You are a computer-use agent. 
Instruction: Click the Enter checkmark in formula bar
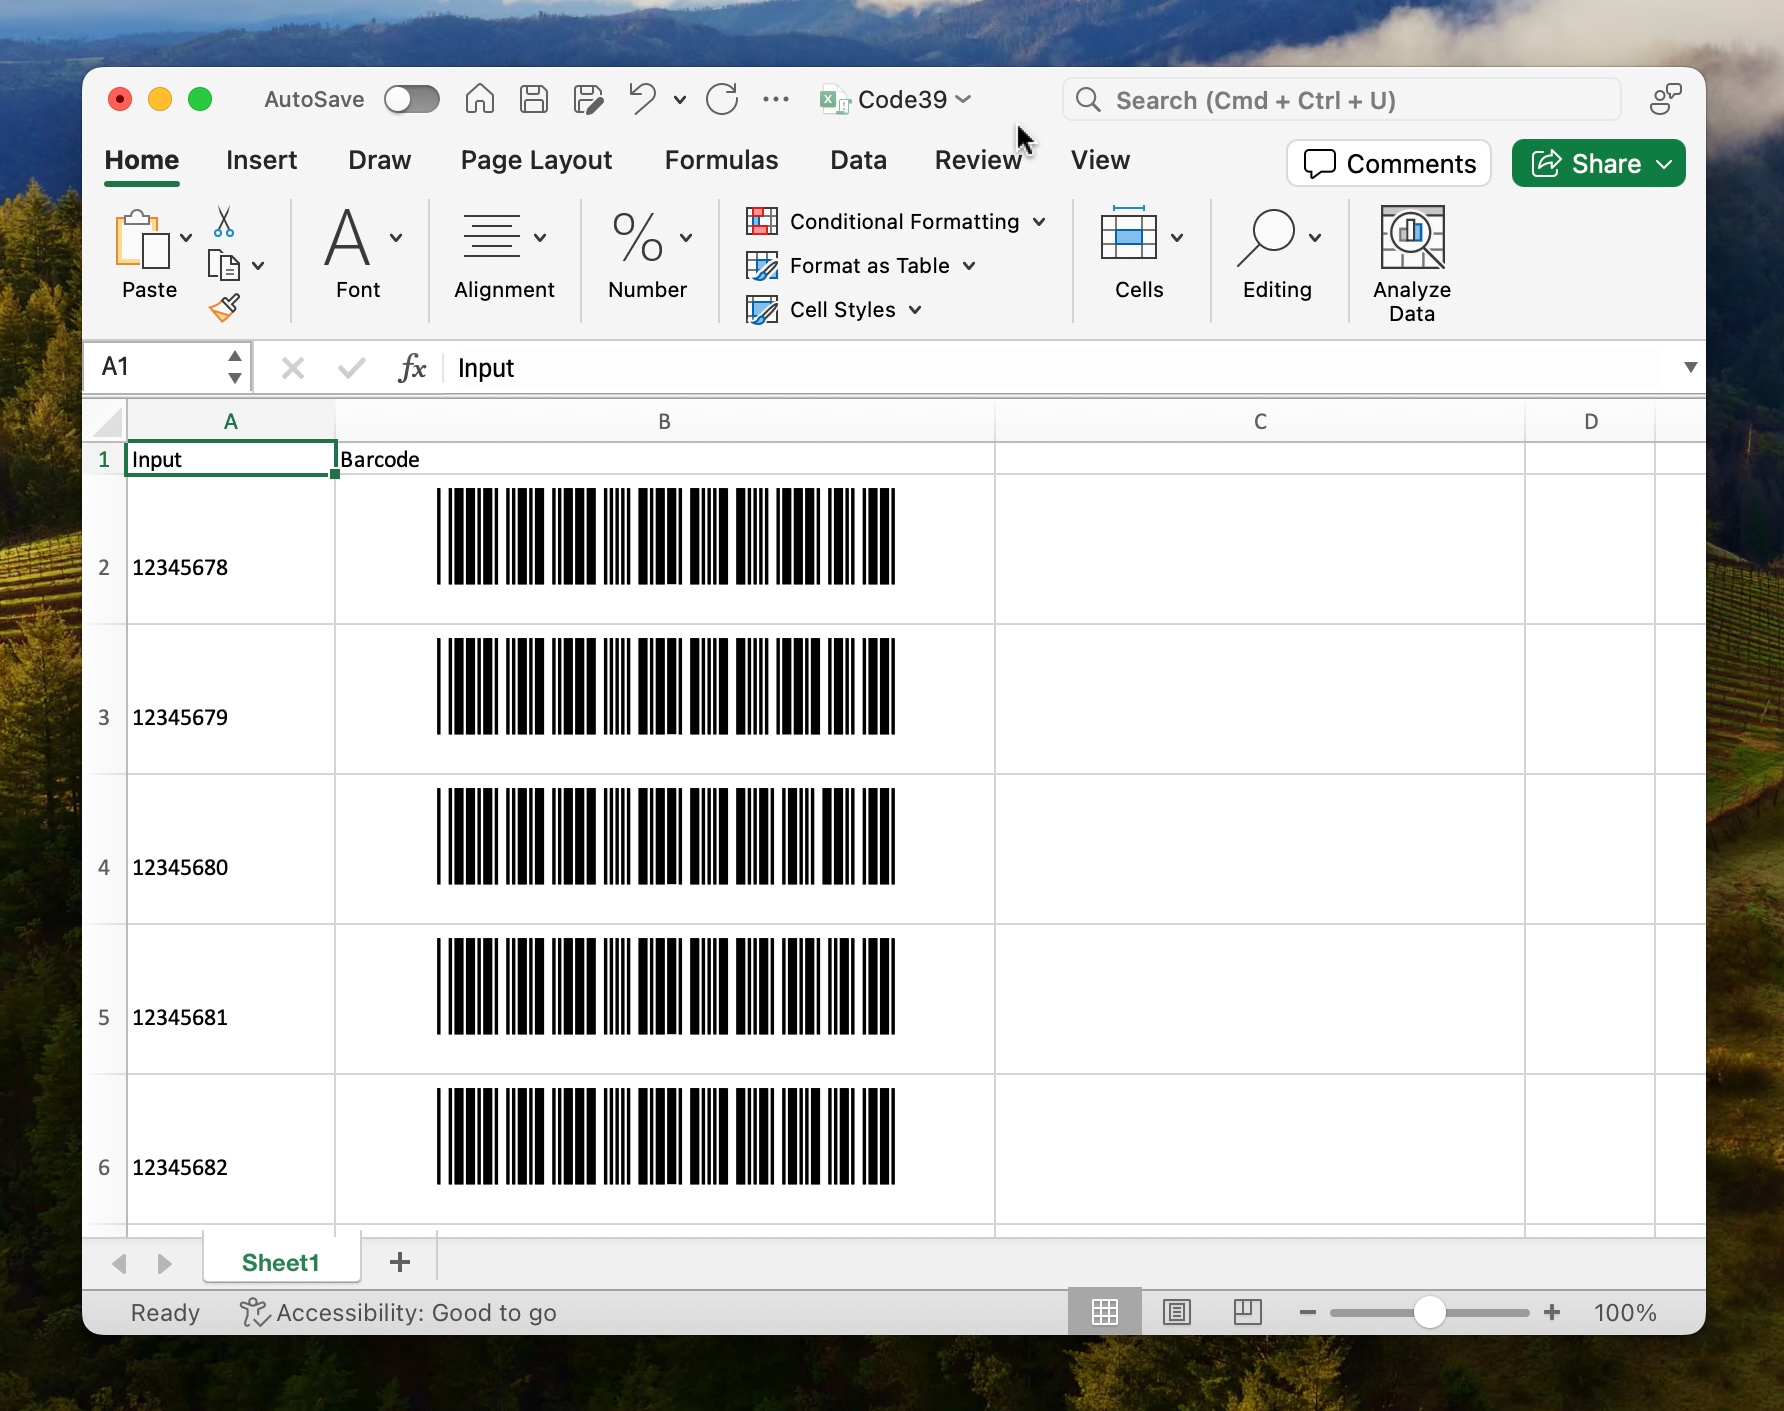tap(352, 368)
